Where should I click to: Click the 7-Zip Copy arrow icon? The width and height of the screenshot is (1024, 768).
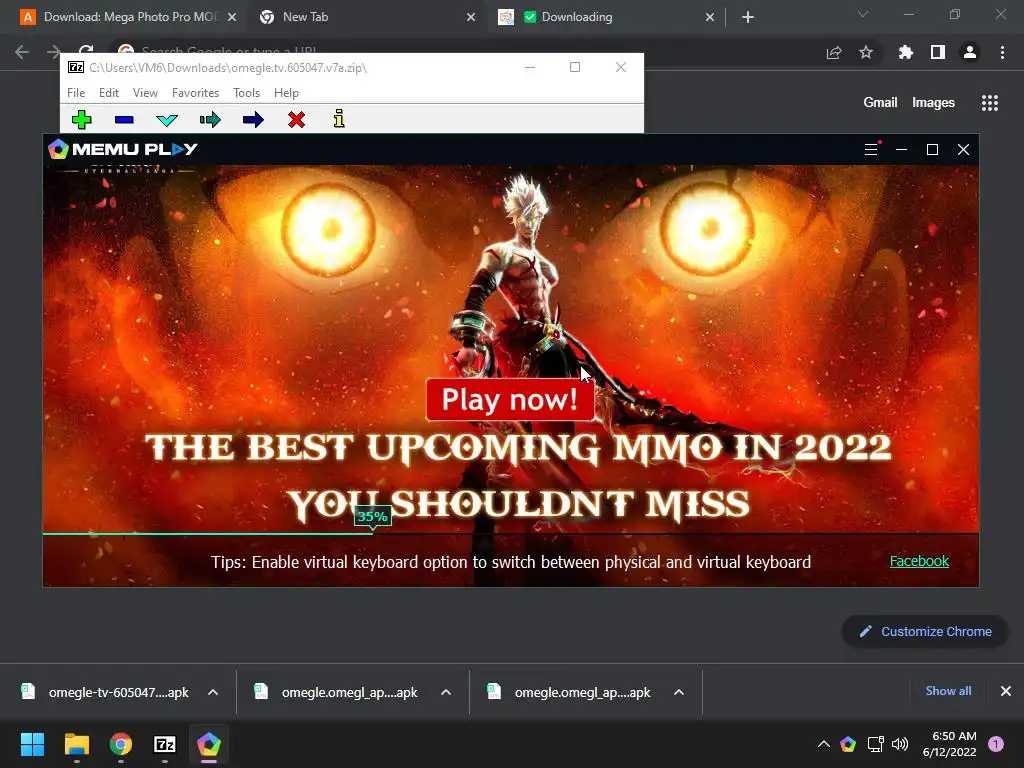click(210, 120)
